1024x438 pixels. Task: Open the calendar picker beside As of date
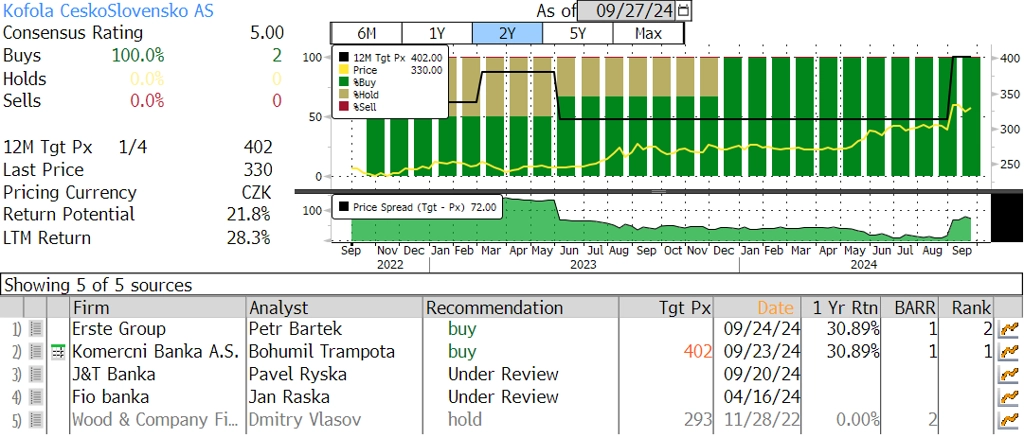[684, 10]
